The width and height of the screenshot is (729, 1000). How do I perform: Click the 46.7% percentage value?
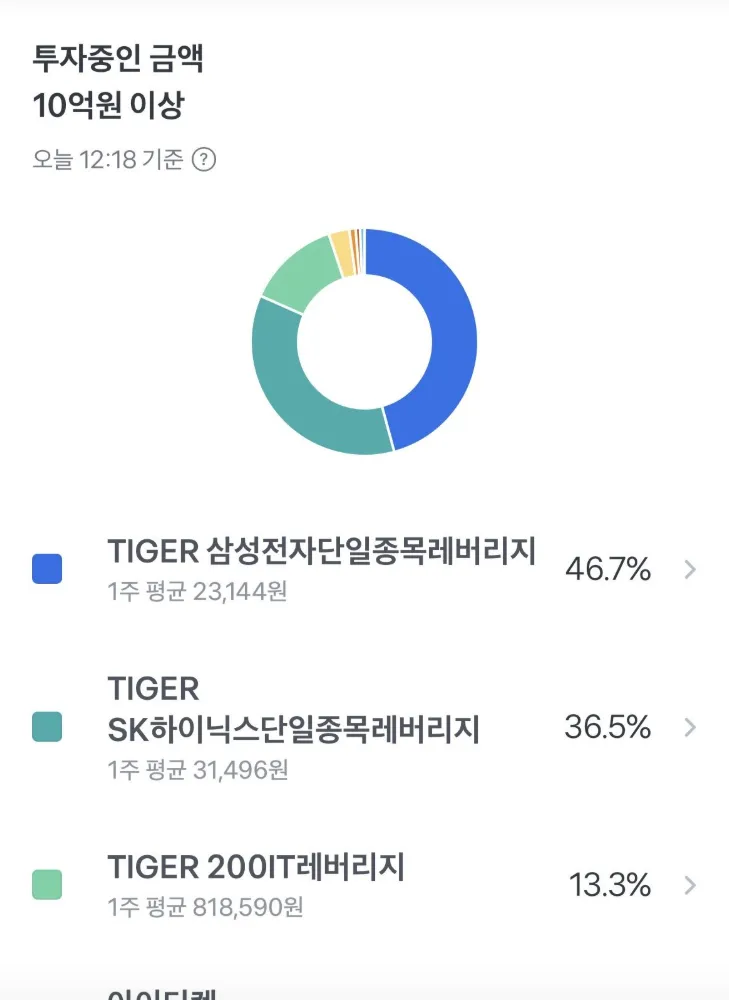[608, 569]
